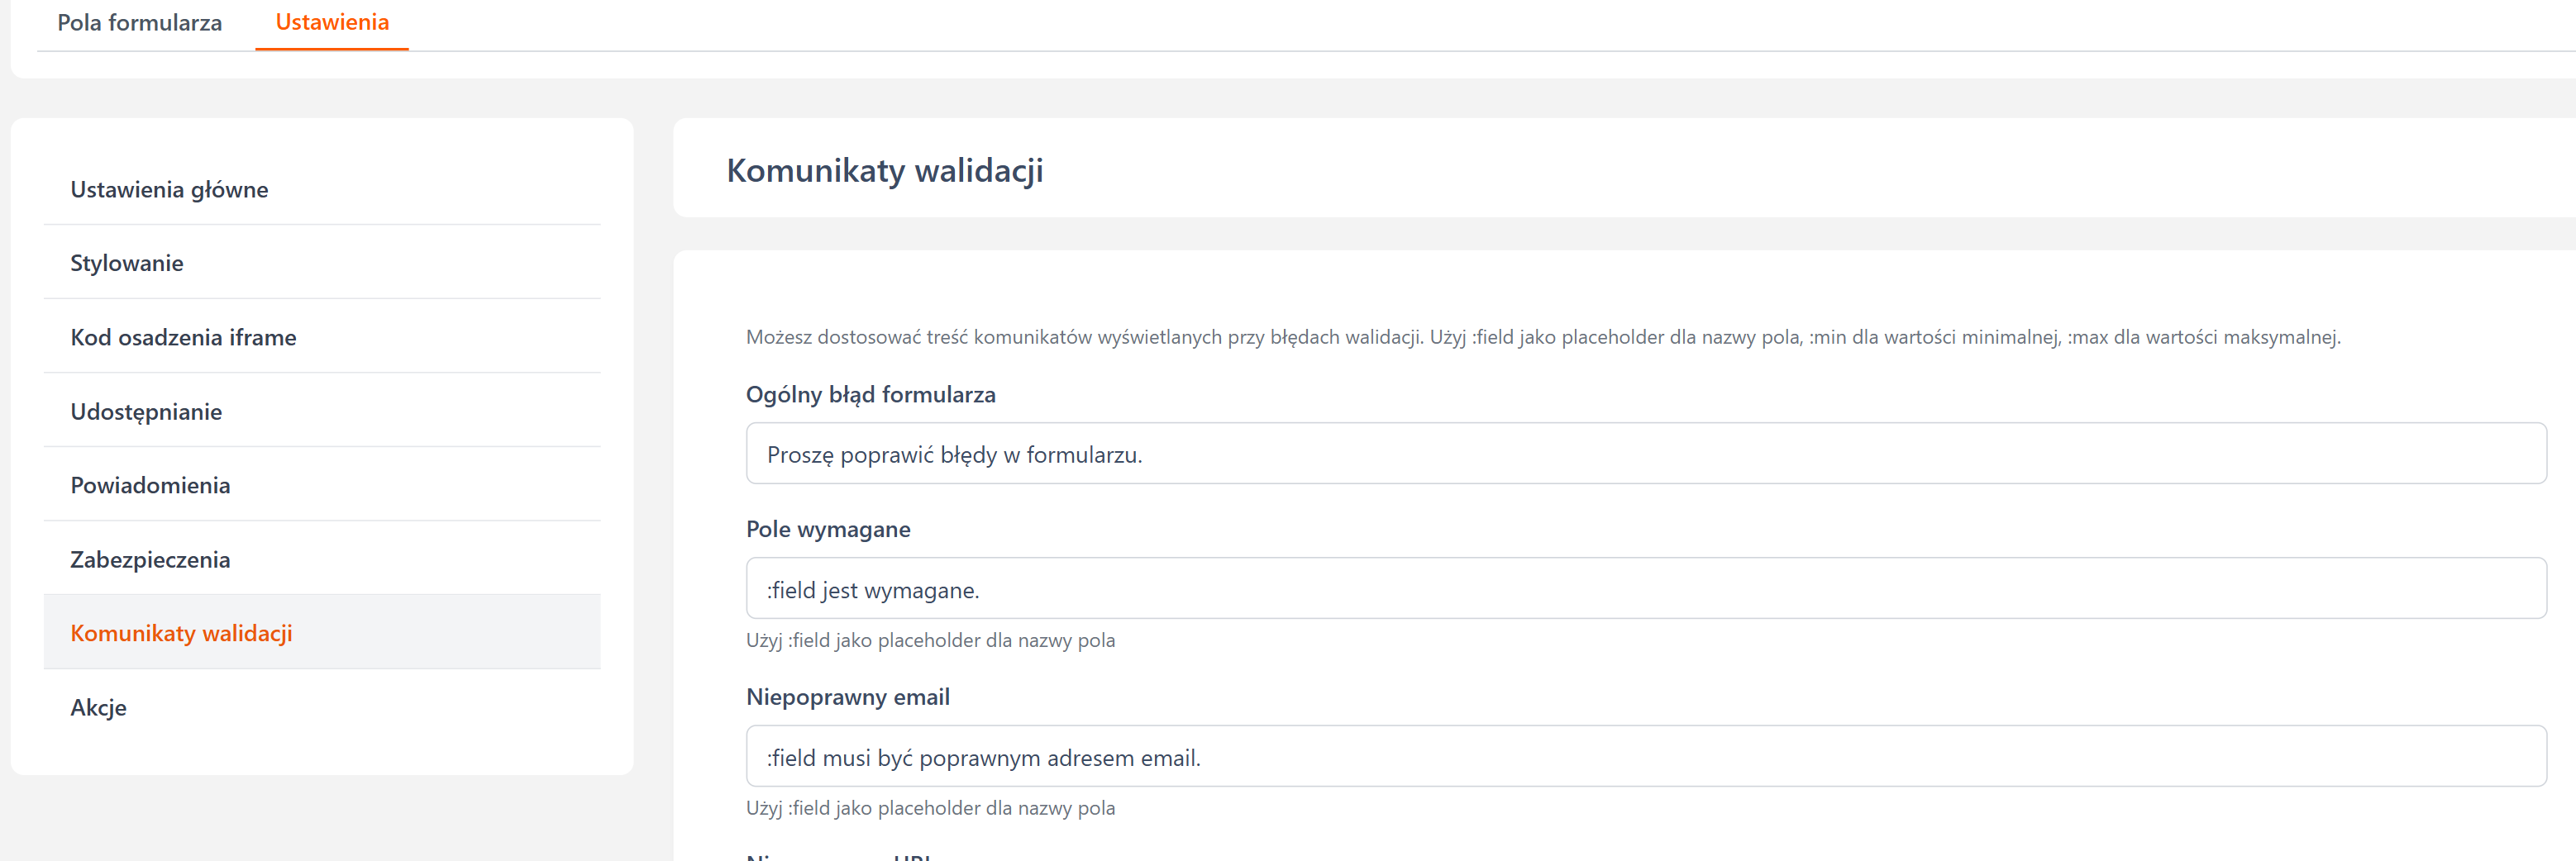Open Kod osadzenia iframe section
This screenshot has width=2576, height=861.
point(183,337)
